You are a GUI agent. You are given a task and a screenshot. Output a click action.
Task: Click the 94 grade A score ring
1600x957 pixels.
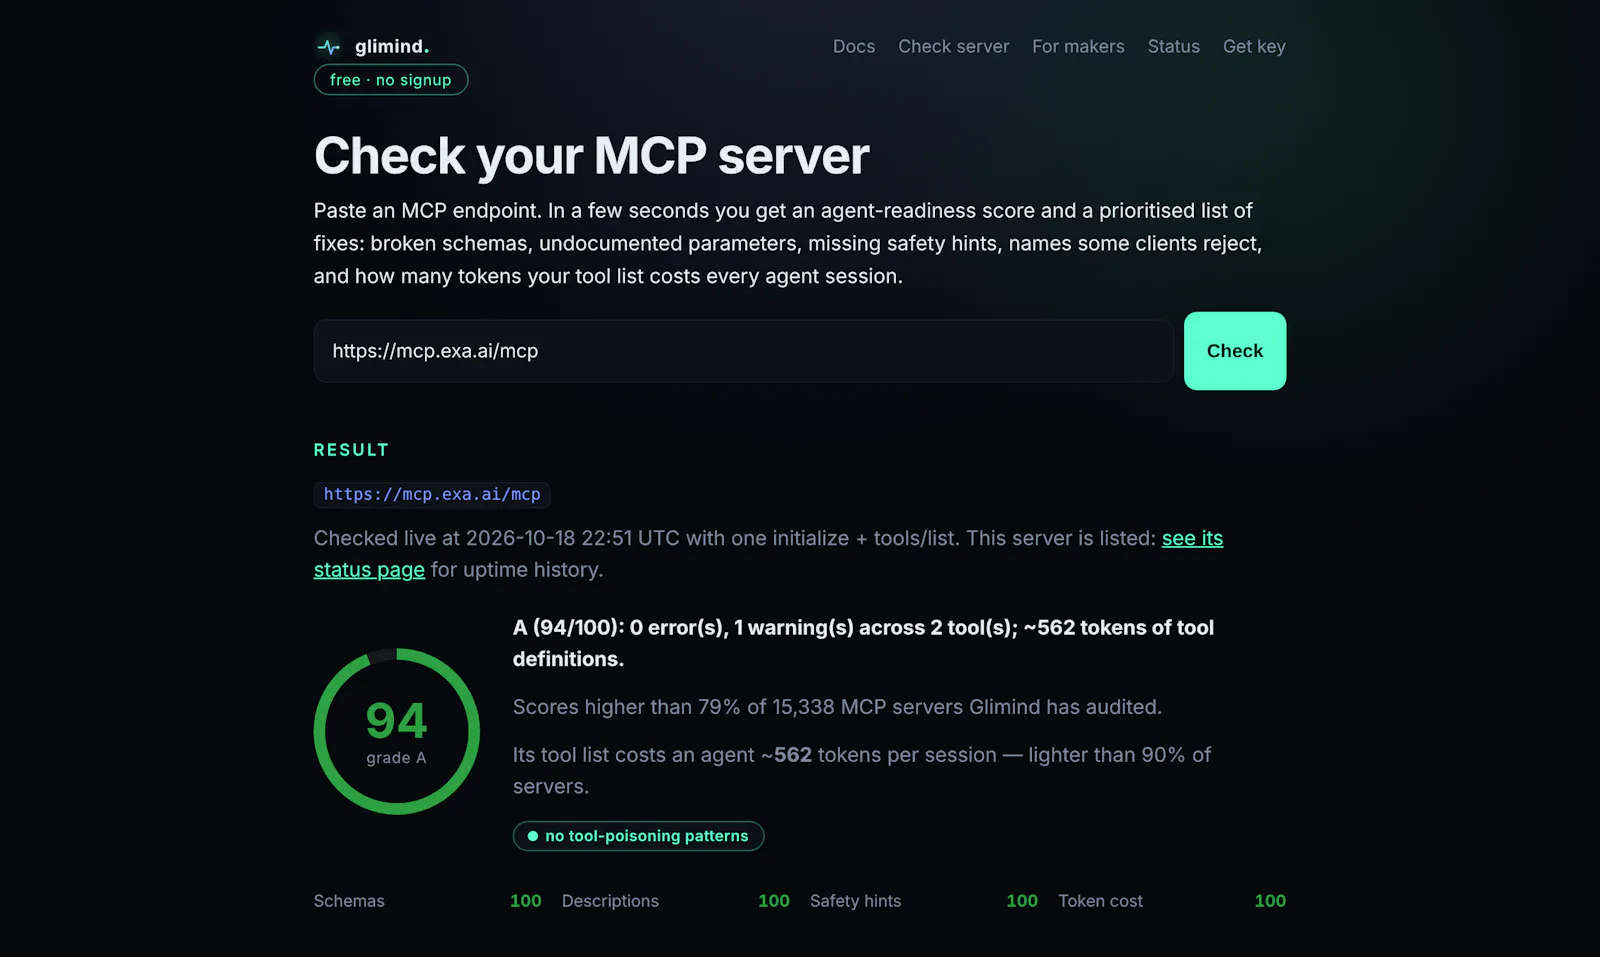pyautogui.click(x=397, y=731)
